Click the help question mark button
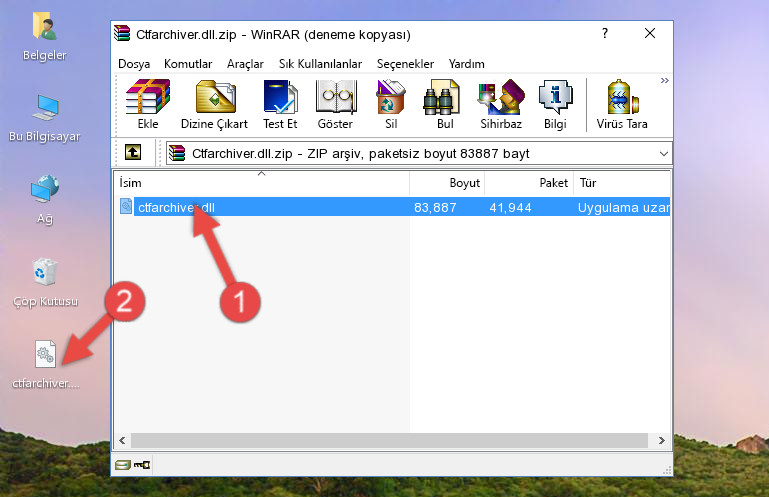The height and width of the screenshot is (497, 769). click(605, 33)
